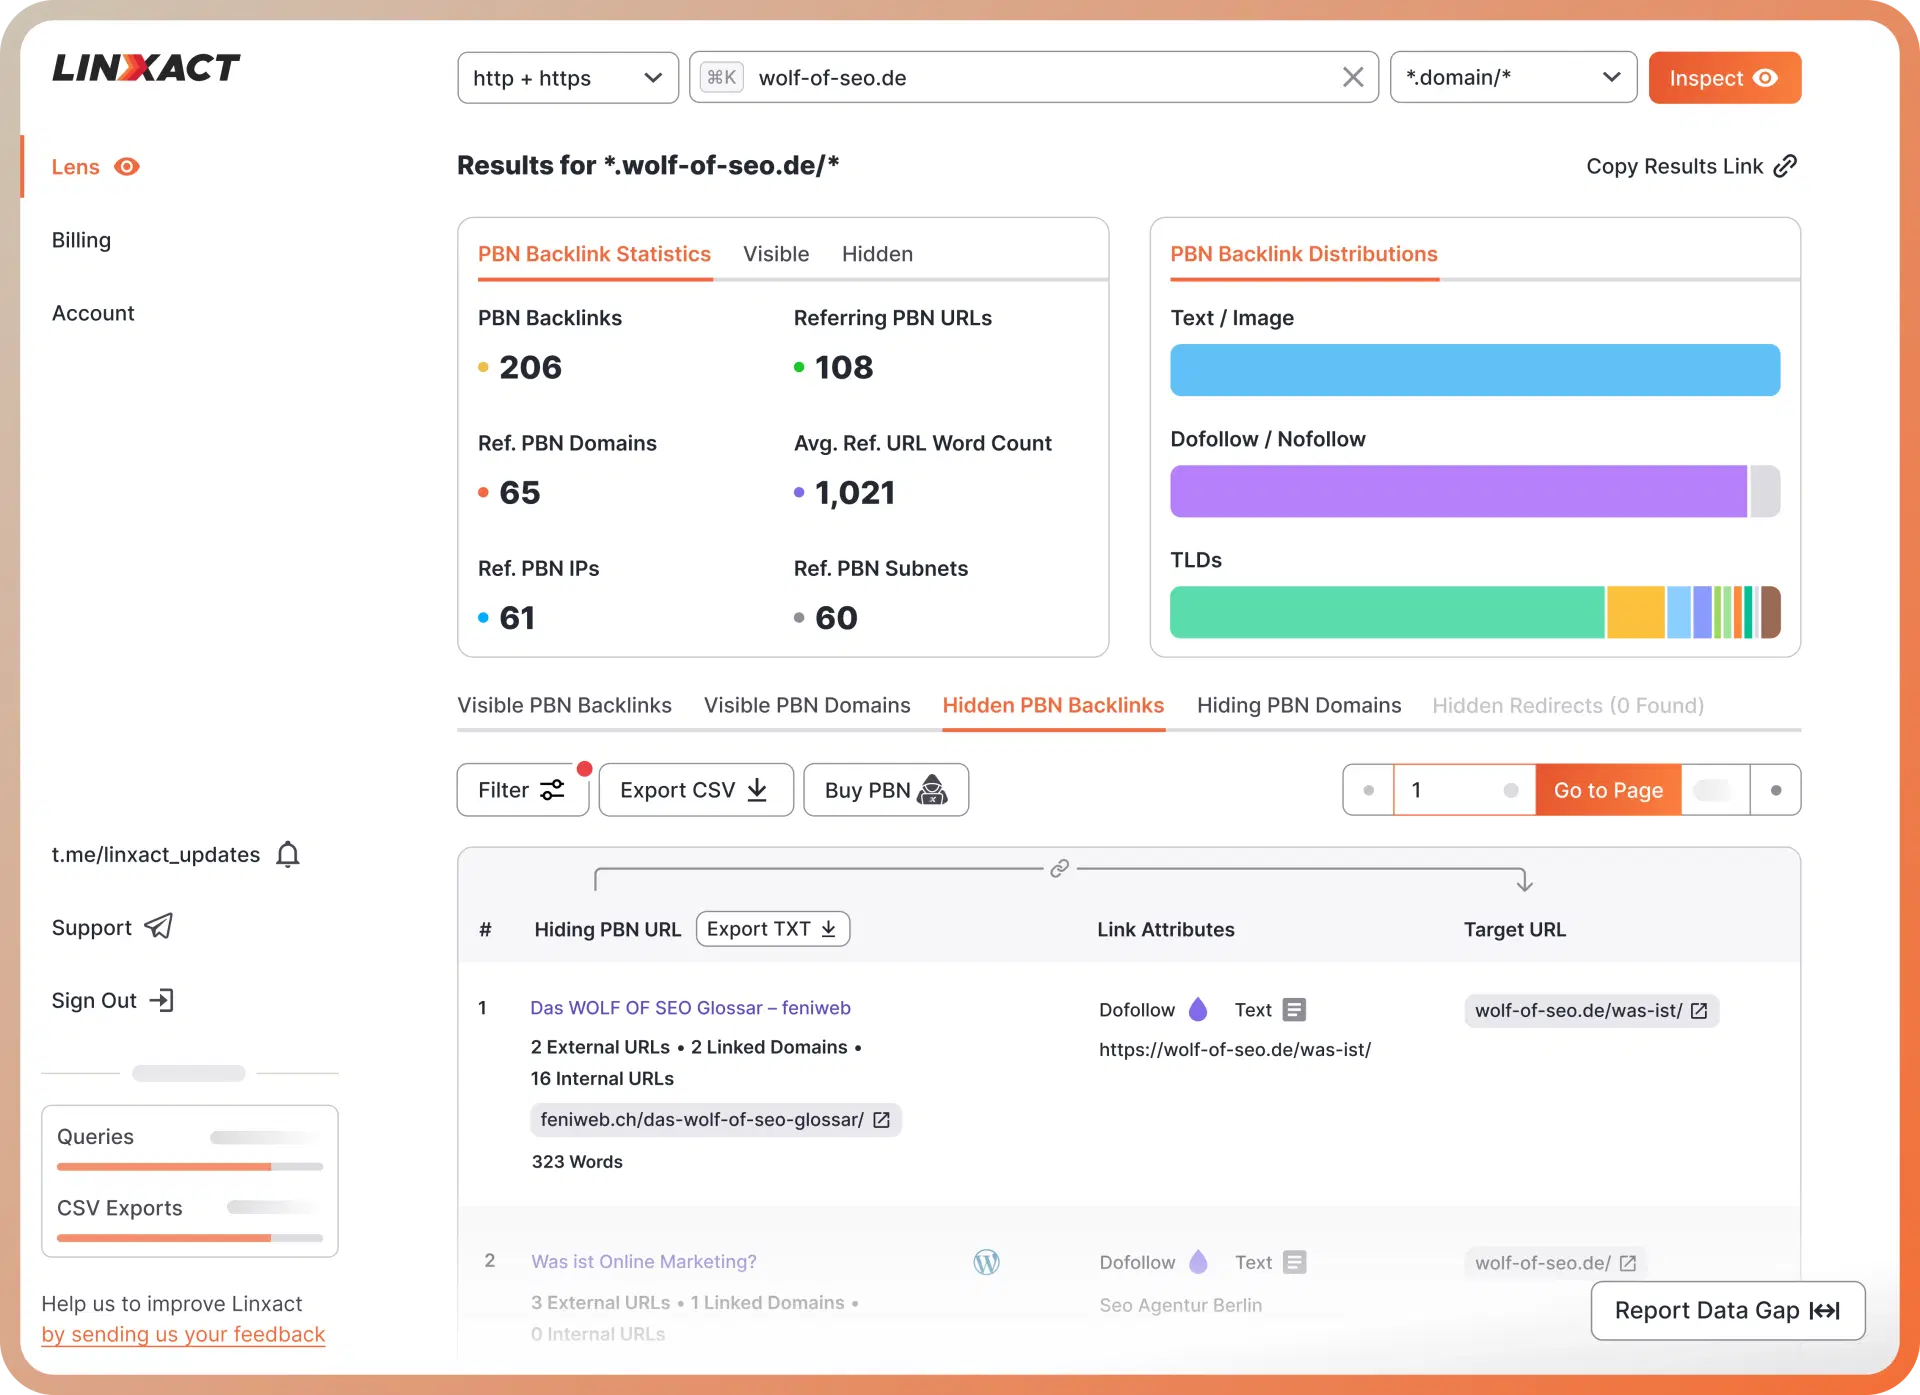This screenshot has width=1920, height=1395.
Task: Select the PBN Backlink Statistics tab
Action: (594, 254)
